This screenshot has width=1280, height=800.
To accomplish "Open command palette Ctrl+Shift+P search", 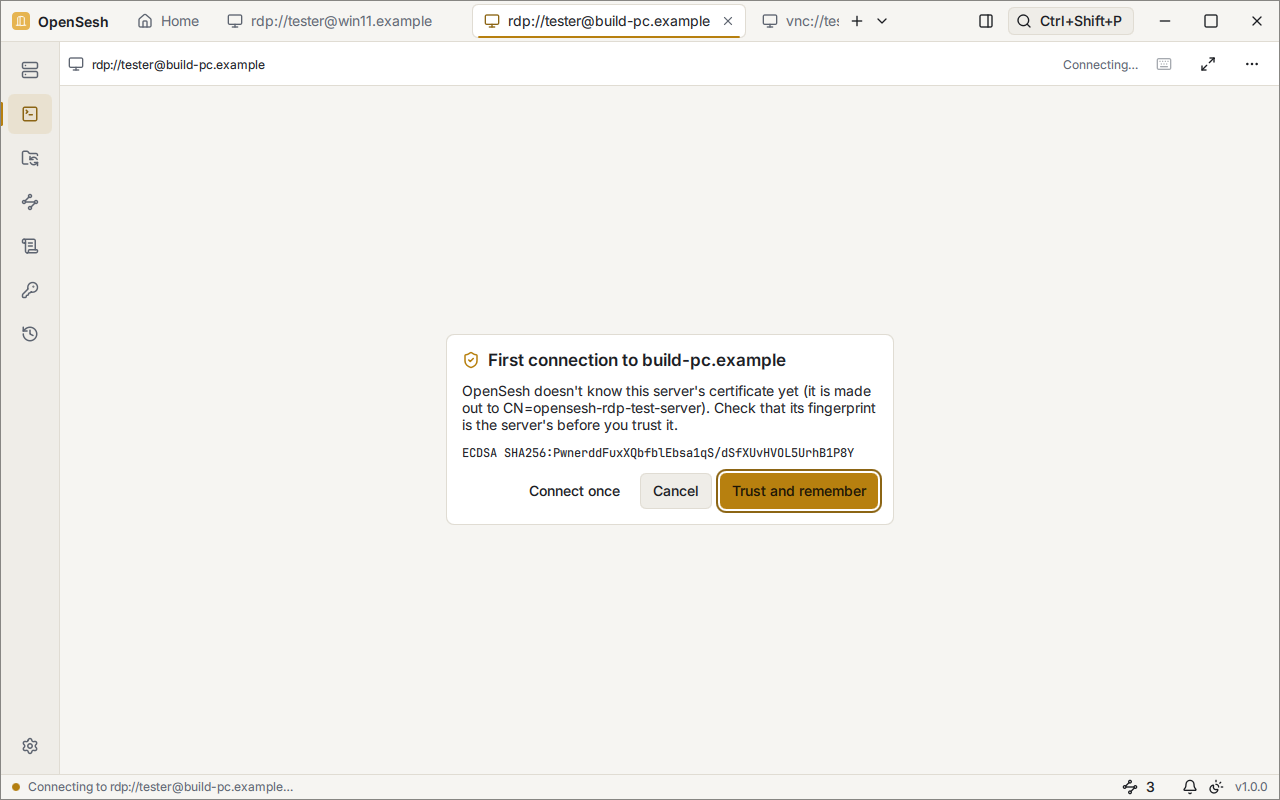I will [x=1071, y=21].
